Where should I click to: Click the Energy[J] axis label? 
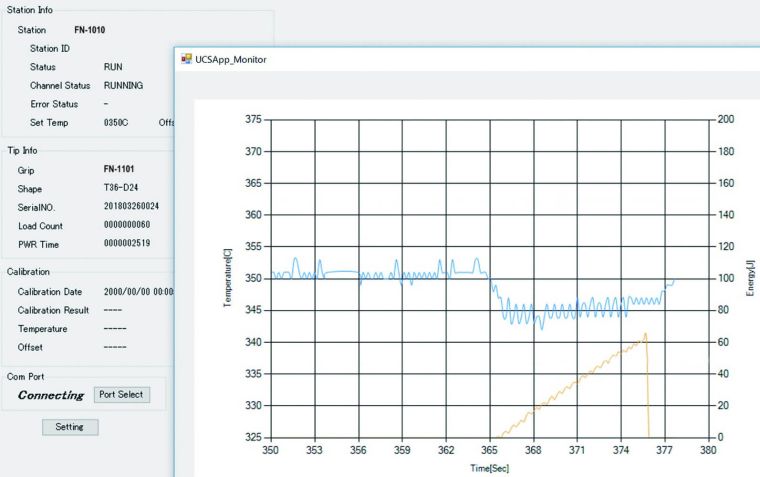748,277
